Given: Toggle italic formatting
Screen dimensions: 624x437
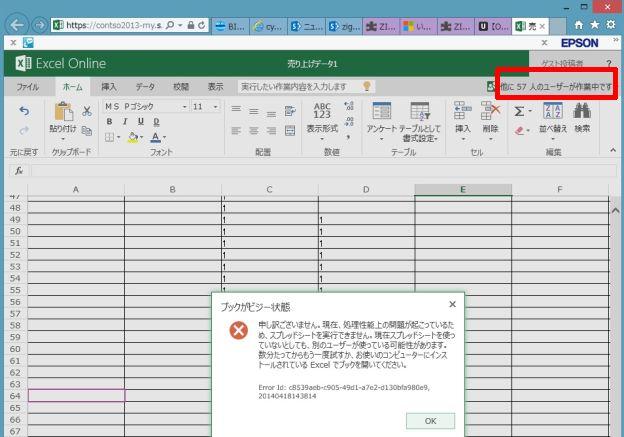Looking at the screenshot, I should click(125, 122).
